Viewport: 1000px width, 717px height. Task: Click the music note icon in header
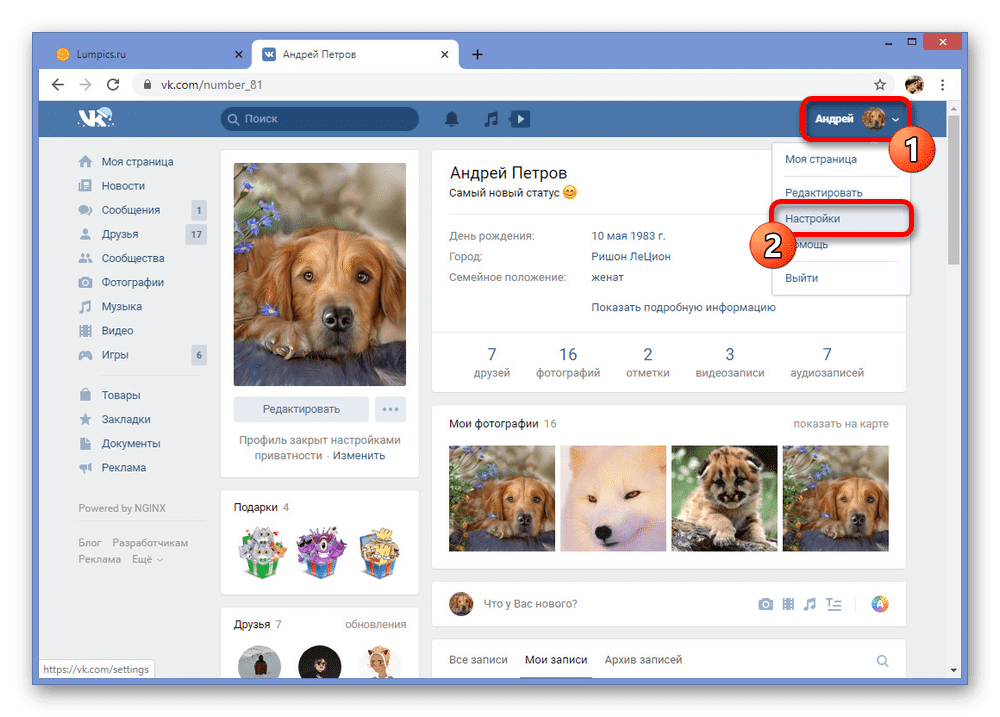(x=490, y=119)
